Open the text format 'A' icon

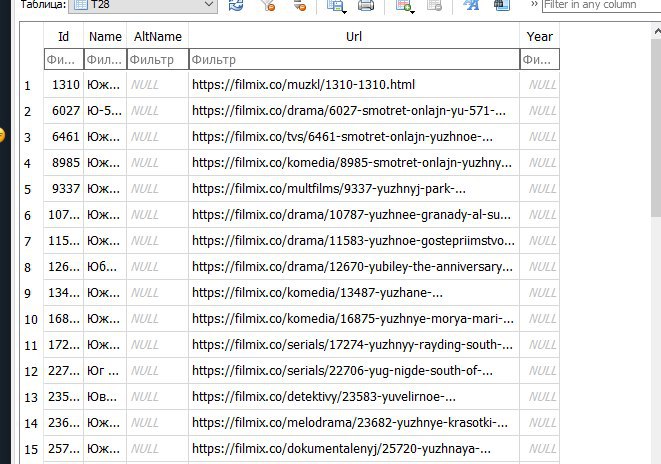471,5
